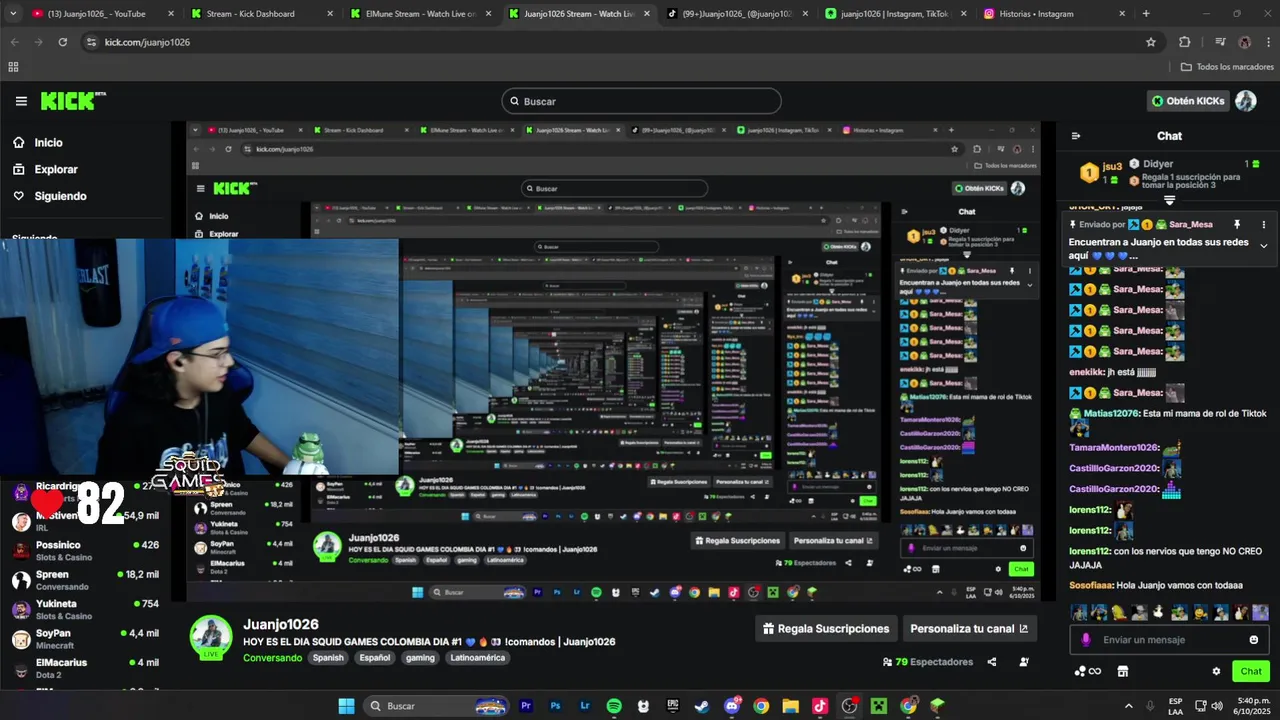Image resolution: width=1280 pixels, height=720 pixels.
Task: Click username TamaraMontero1026 in chat
Action: coord(1114,447)
